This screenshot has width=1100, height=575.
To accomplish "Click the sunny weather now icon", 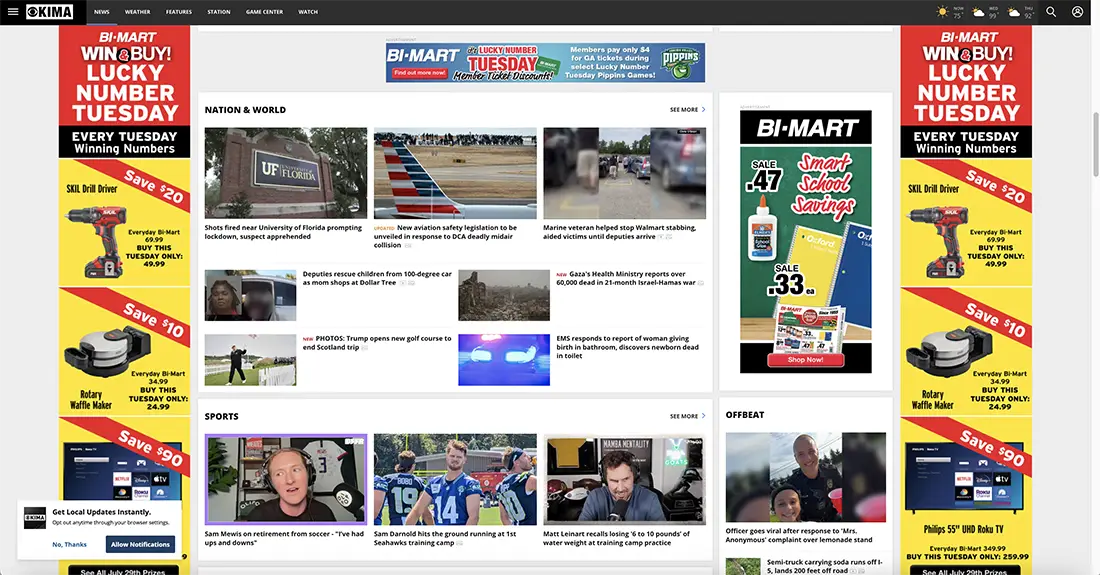I will [942, 12].
